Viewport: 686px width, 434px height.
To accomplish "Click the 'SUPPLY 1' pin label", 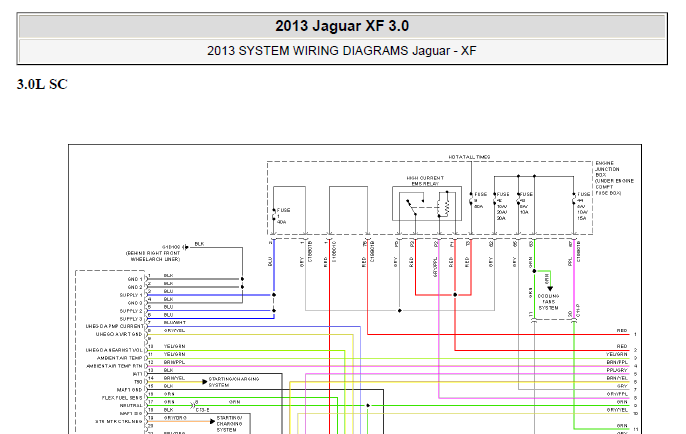I will [x=131, y=295].
